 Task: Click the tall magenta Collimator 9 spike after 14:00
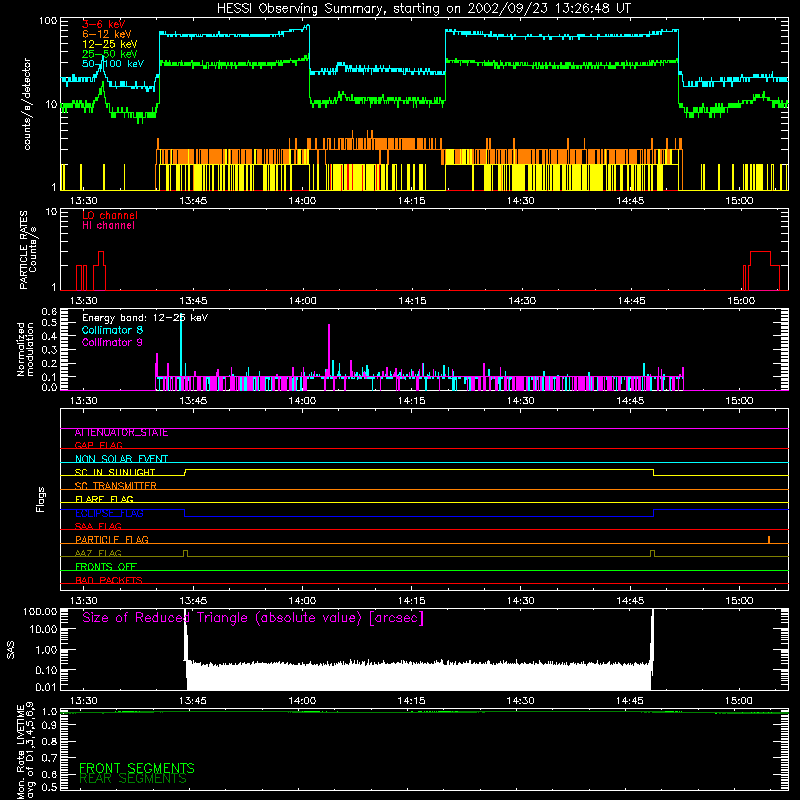click(329, 352)
